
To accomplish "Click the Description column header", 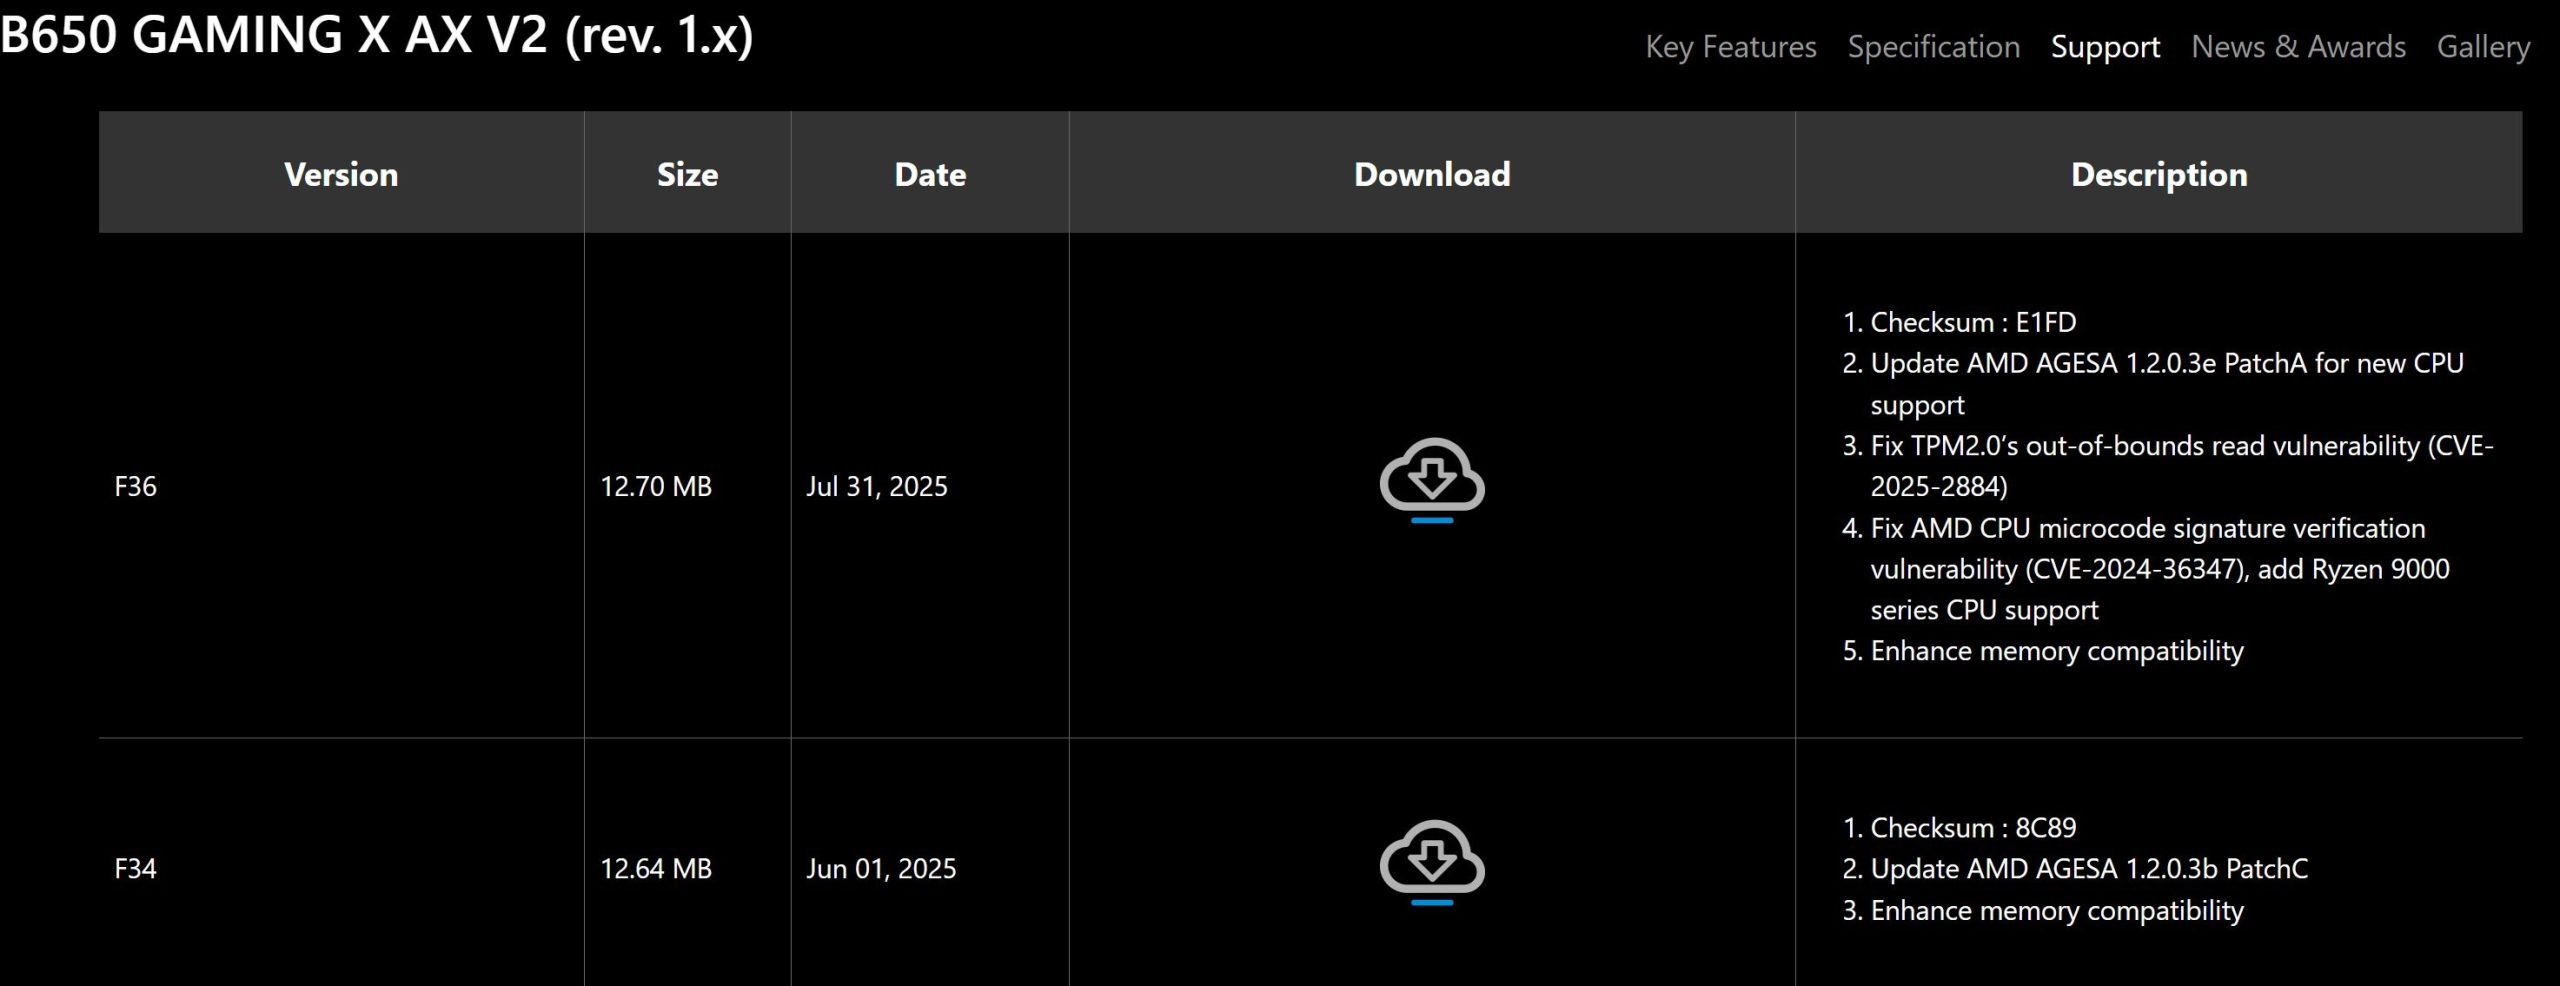I will tap(2158, 174).
